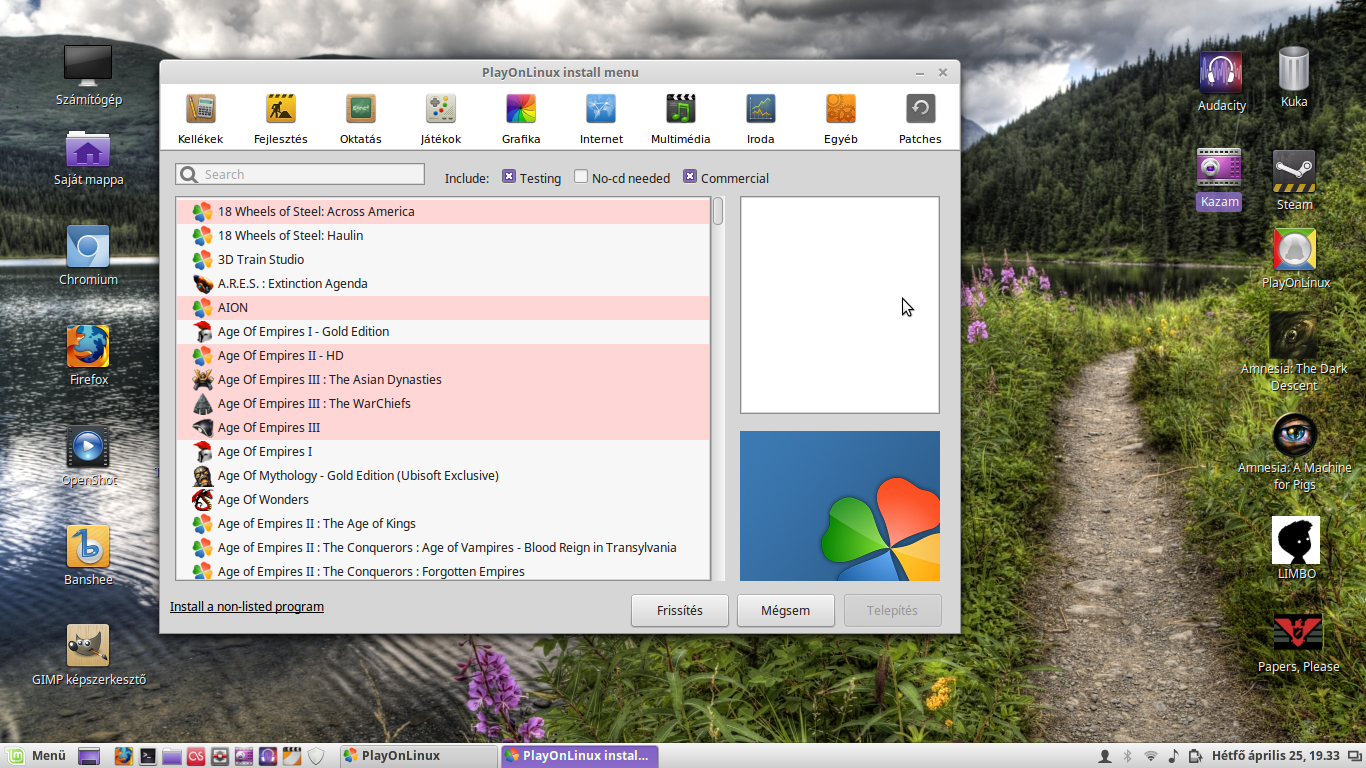1366x768 pixels.
Task: Launch Amnesia: A Machine for Pigs
Action: [1294, 452]
